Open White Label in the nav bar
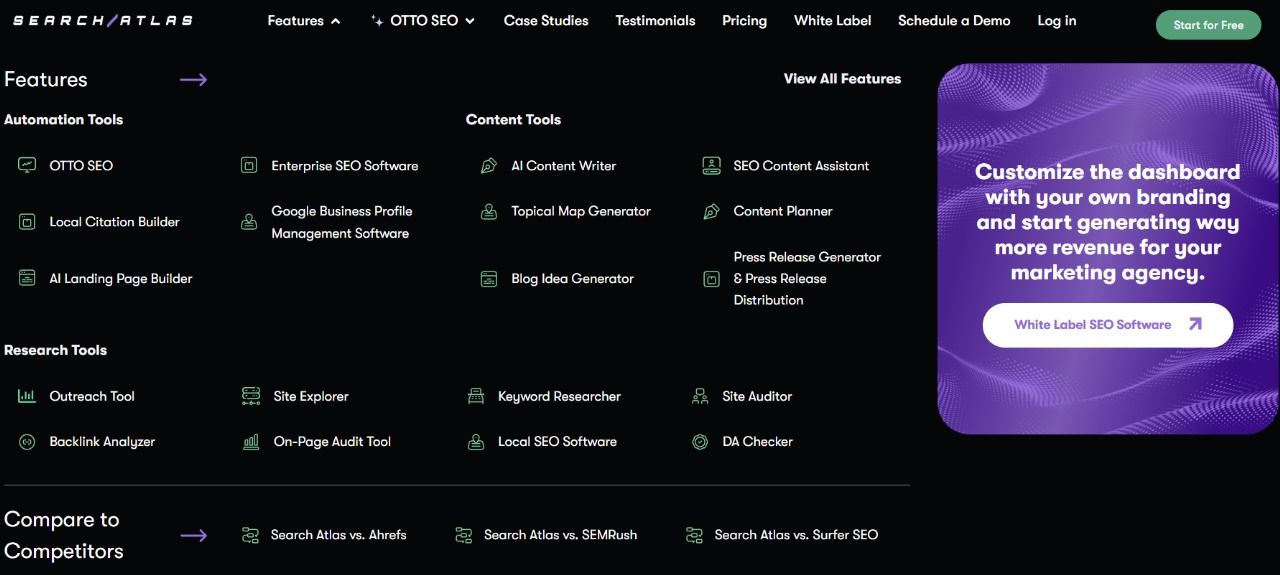This screenshot has width=1280, height=575. coord(832,20)
